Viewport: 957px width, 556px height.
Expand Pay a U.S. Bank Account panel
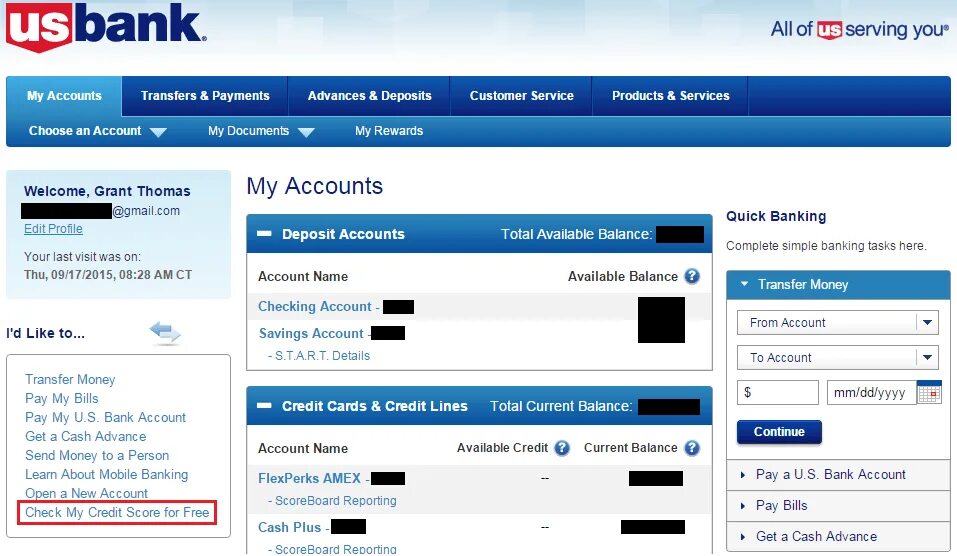tap(838, 474)
